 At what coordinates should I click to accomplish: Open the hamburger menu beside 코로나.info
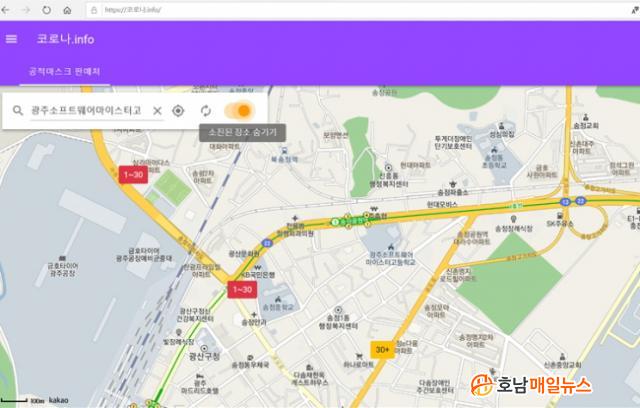(x=12, y=39)
